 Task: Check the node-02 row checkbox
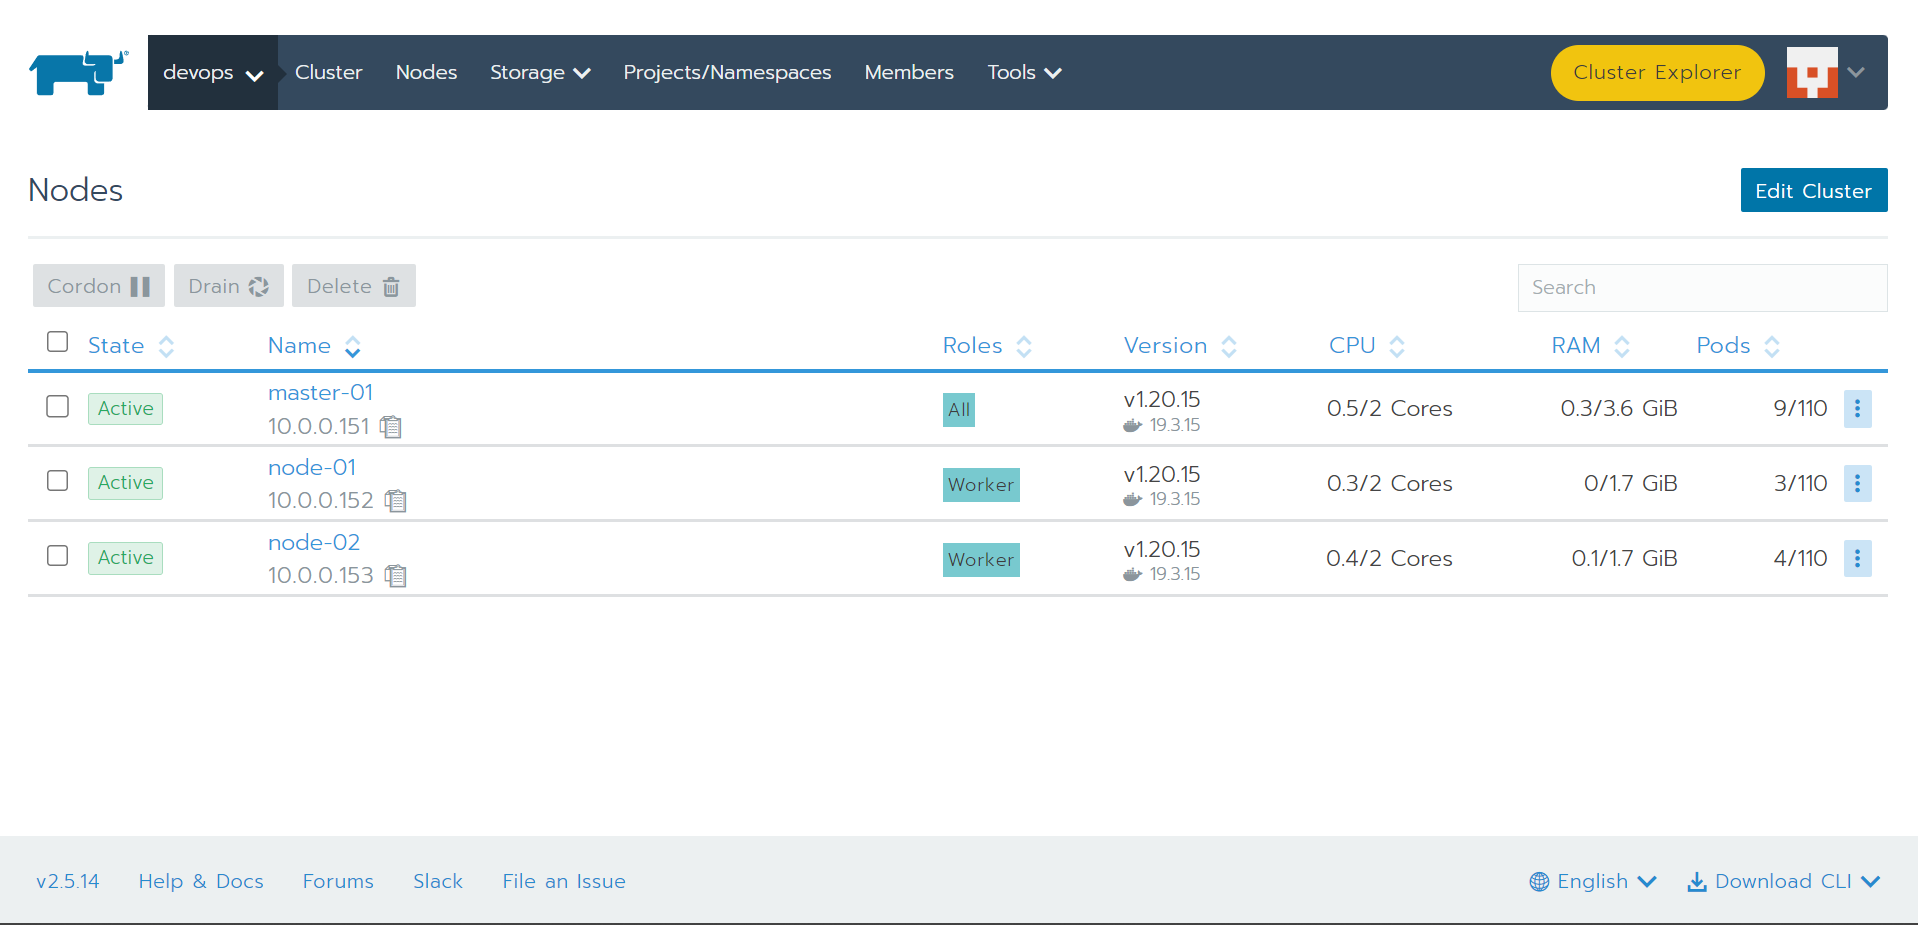point(58,556)
